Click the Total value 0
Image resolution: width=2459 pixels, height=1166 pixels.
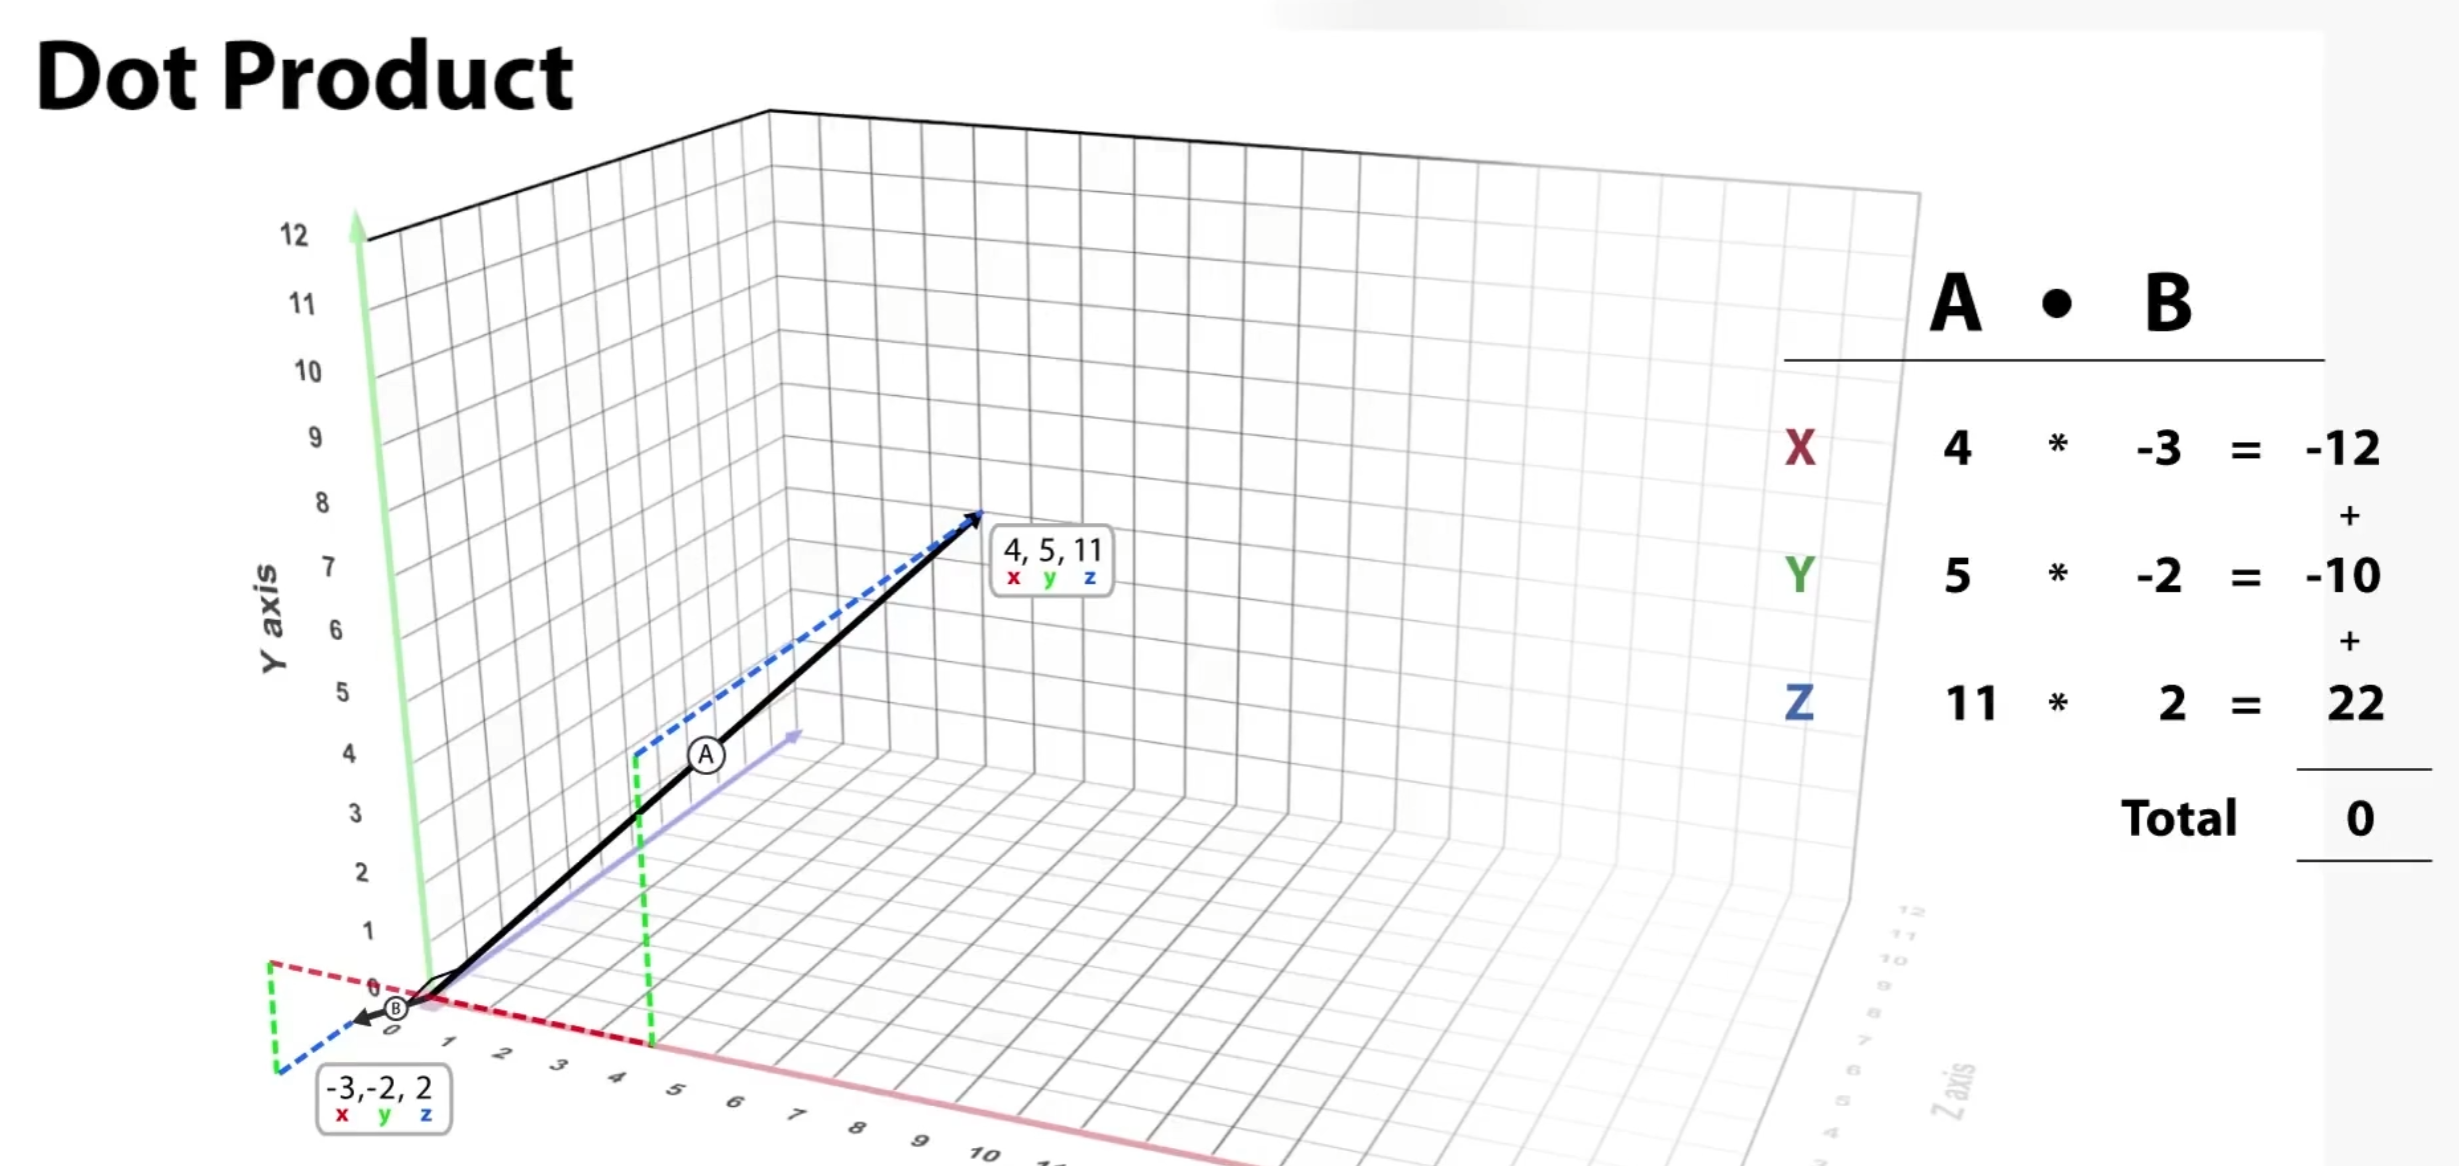coord(2360,818)
